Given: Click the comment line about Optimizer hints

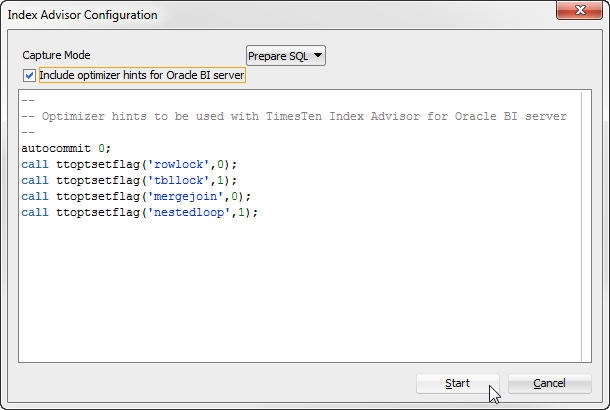Looking at the screenshot, I should point(294,116).
